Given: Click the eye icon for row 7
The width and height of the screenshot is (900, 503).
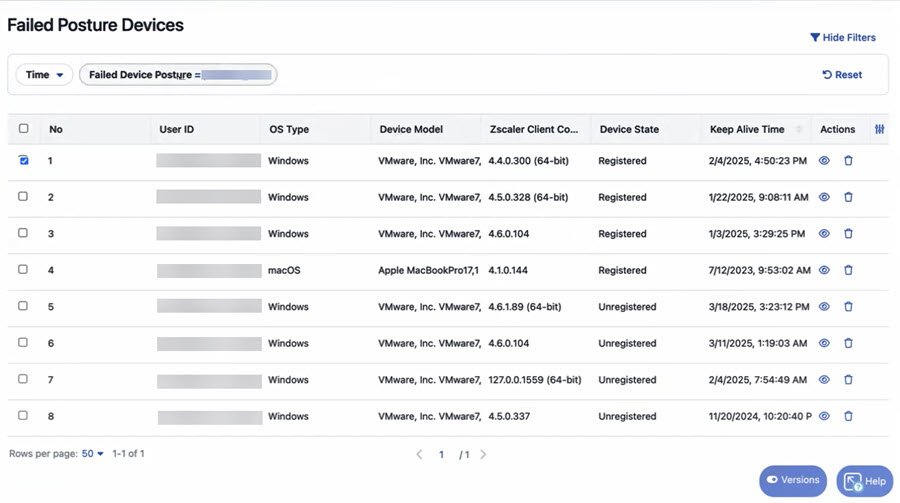Looking at the screenshot, I should click(x=824, y=380).
